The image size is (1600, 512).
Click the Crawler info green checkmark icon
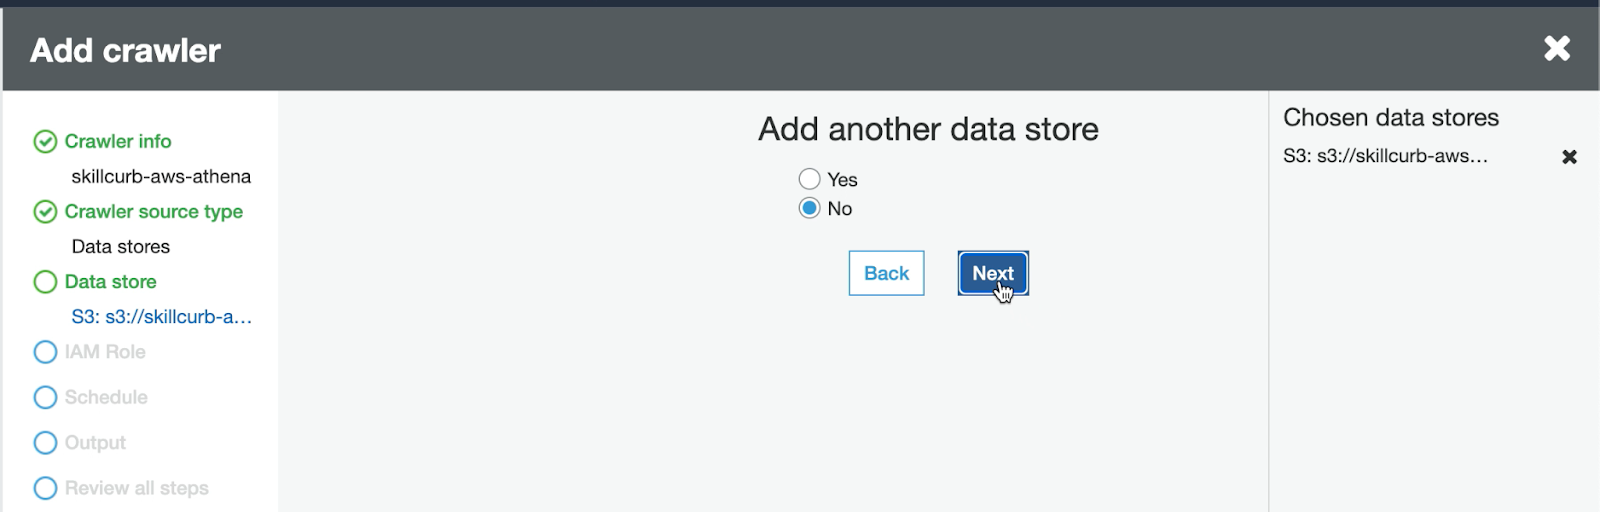[45, 142]
